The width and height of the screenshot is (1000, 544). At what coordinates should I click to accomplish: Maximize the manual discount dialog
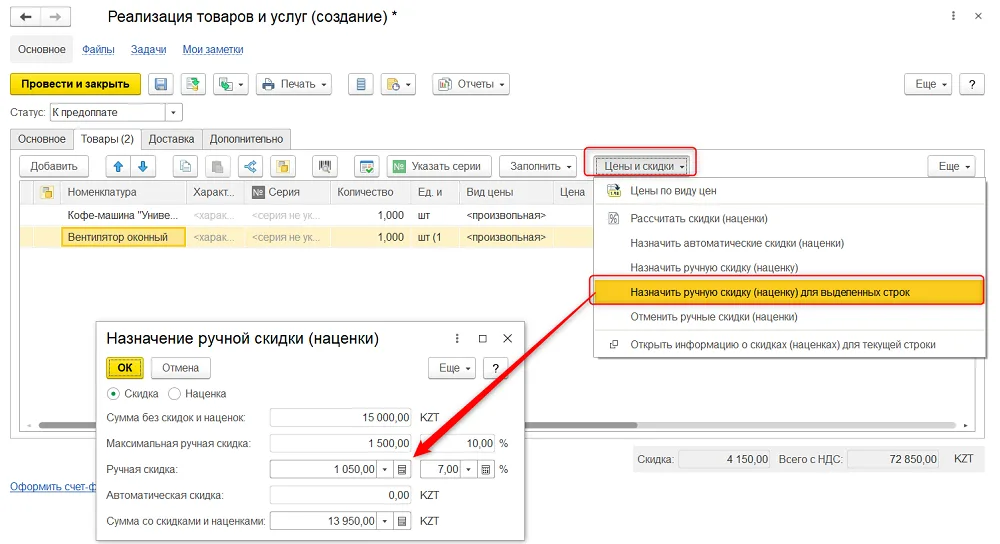[483, 339]
